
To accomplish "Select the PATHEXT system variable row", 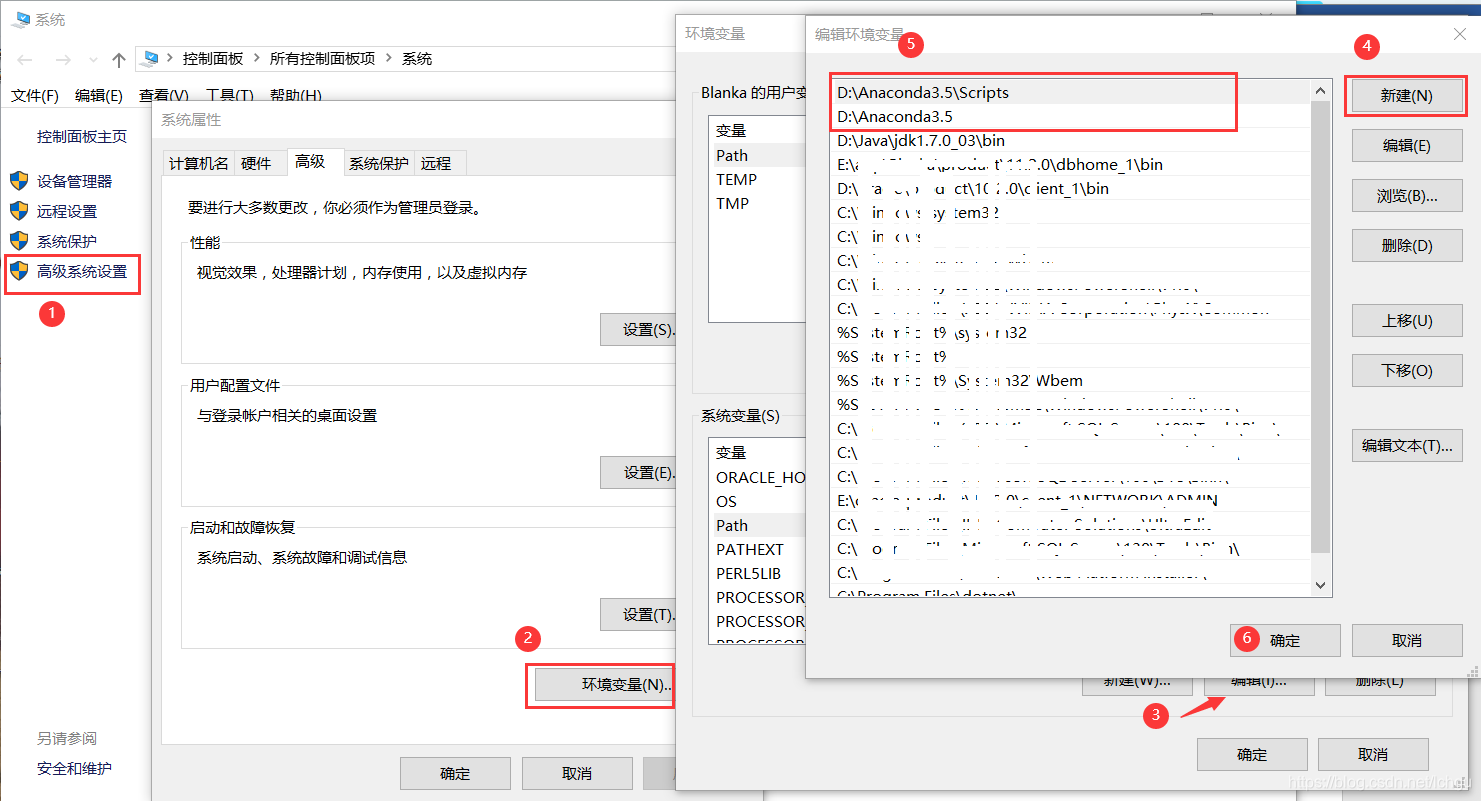I will click(758, 549).
